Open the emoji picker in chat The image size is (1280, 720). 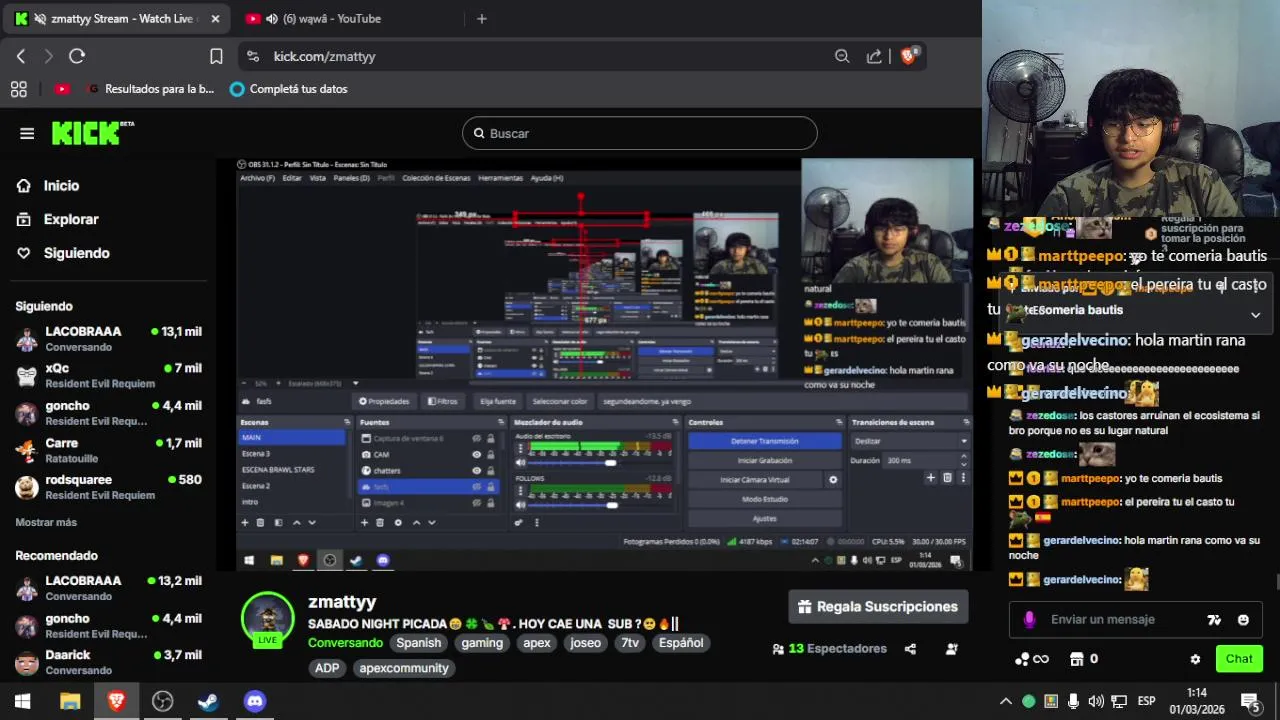point(1243,620)
